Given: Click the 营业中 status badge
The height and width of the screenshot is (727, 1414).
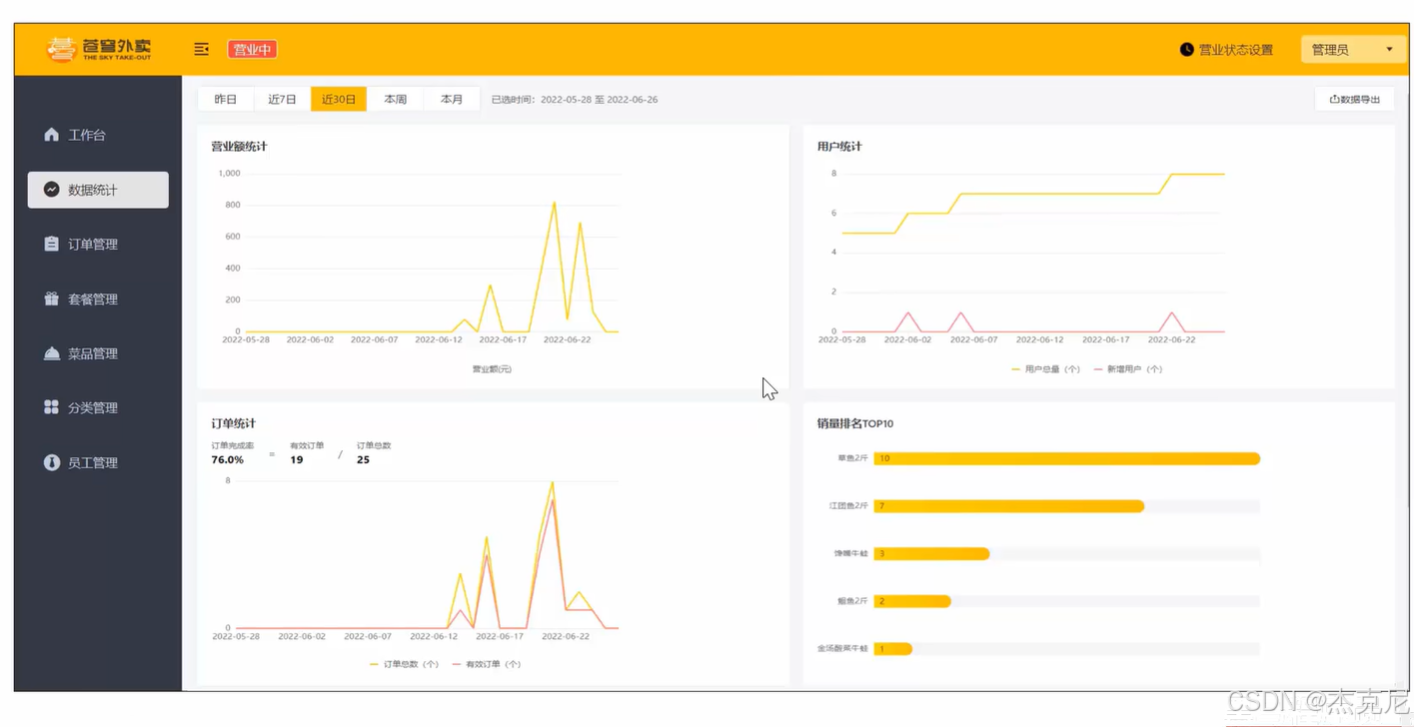Looking at the screenshot, I should [x=252, y=49].
